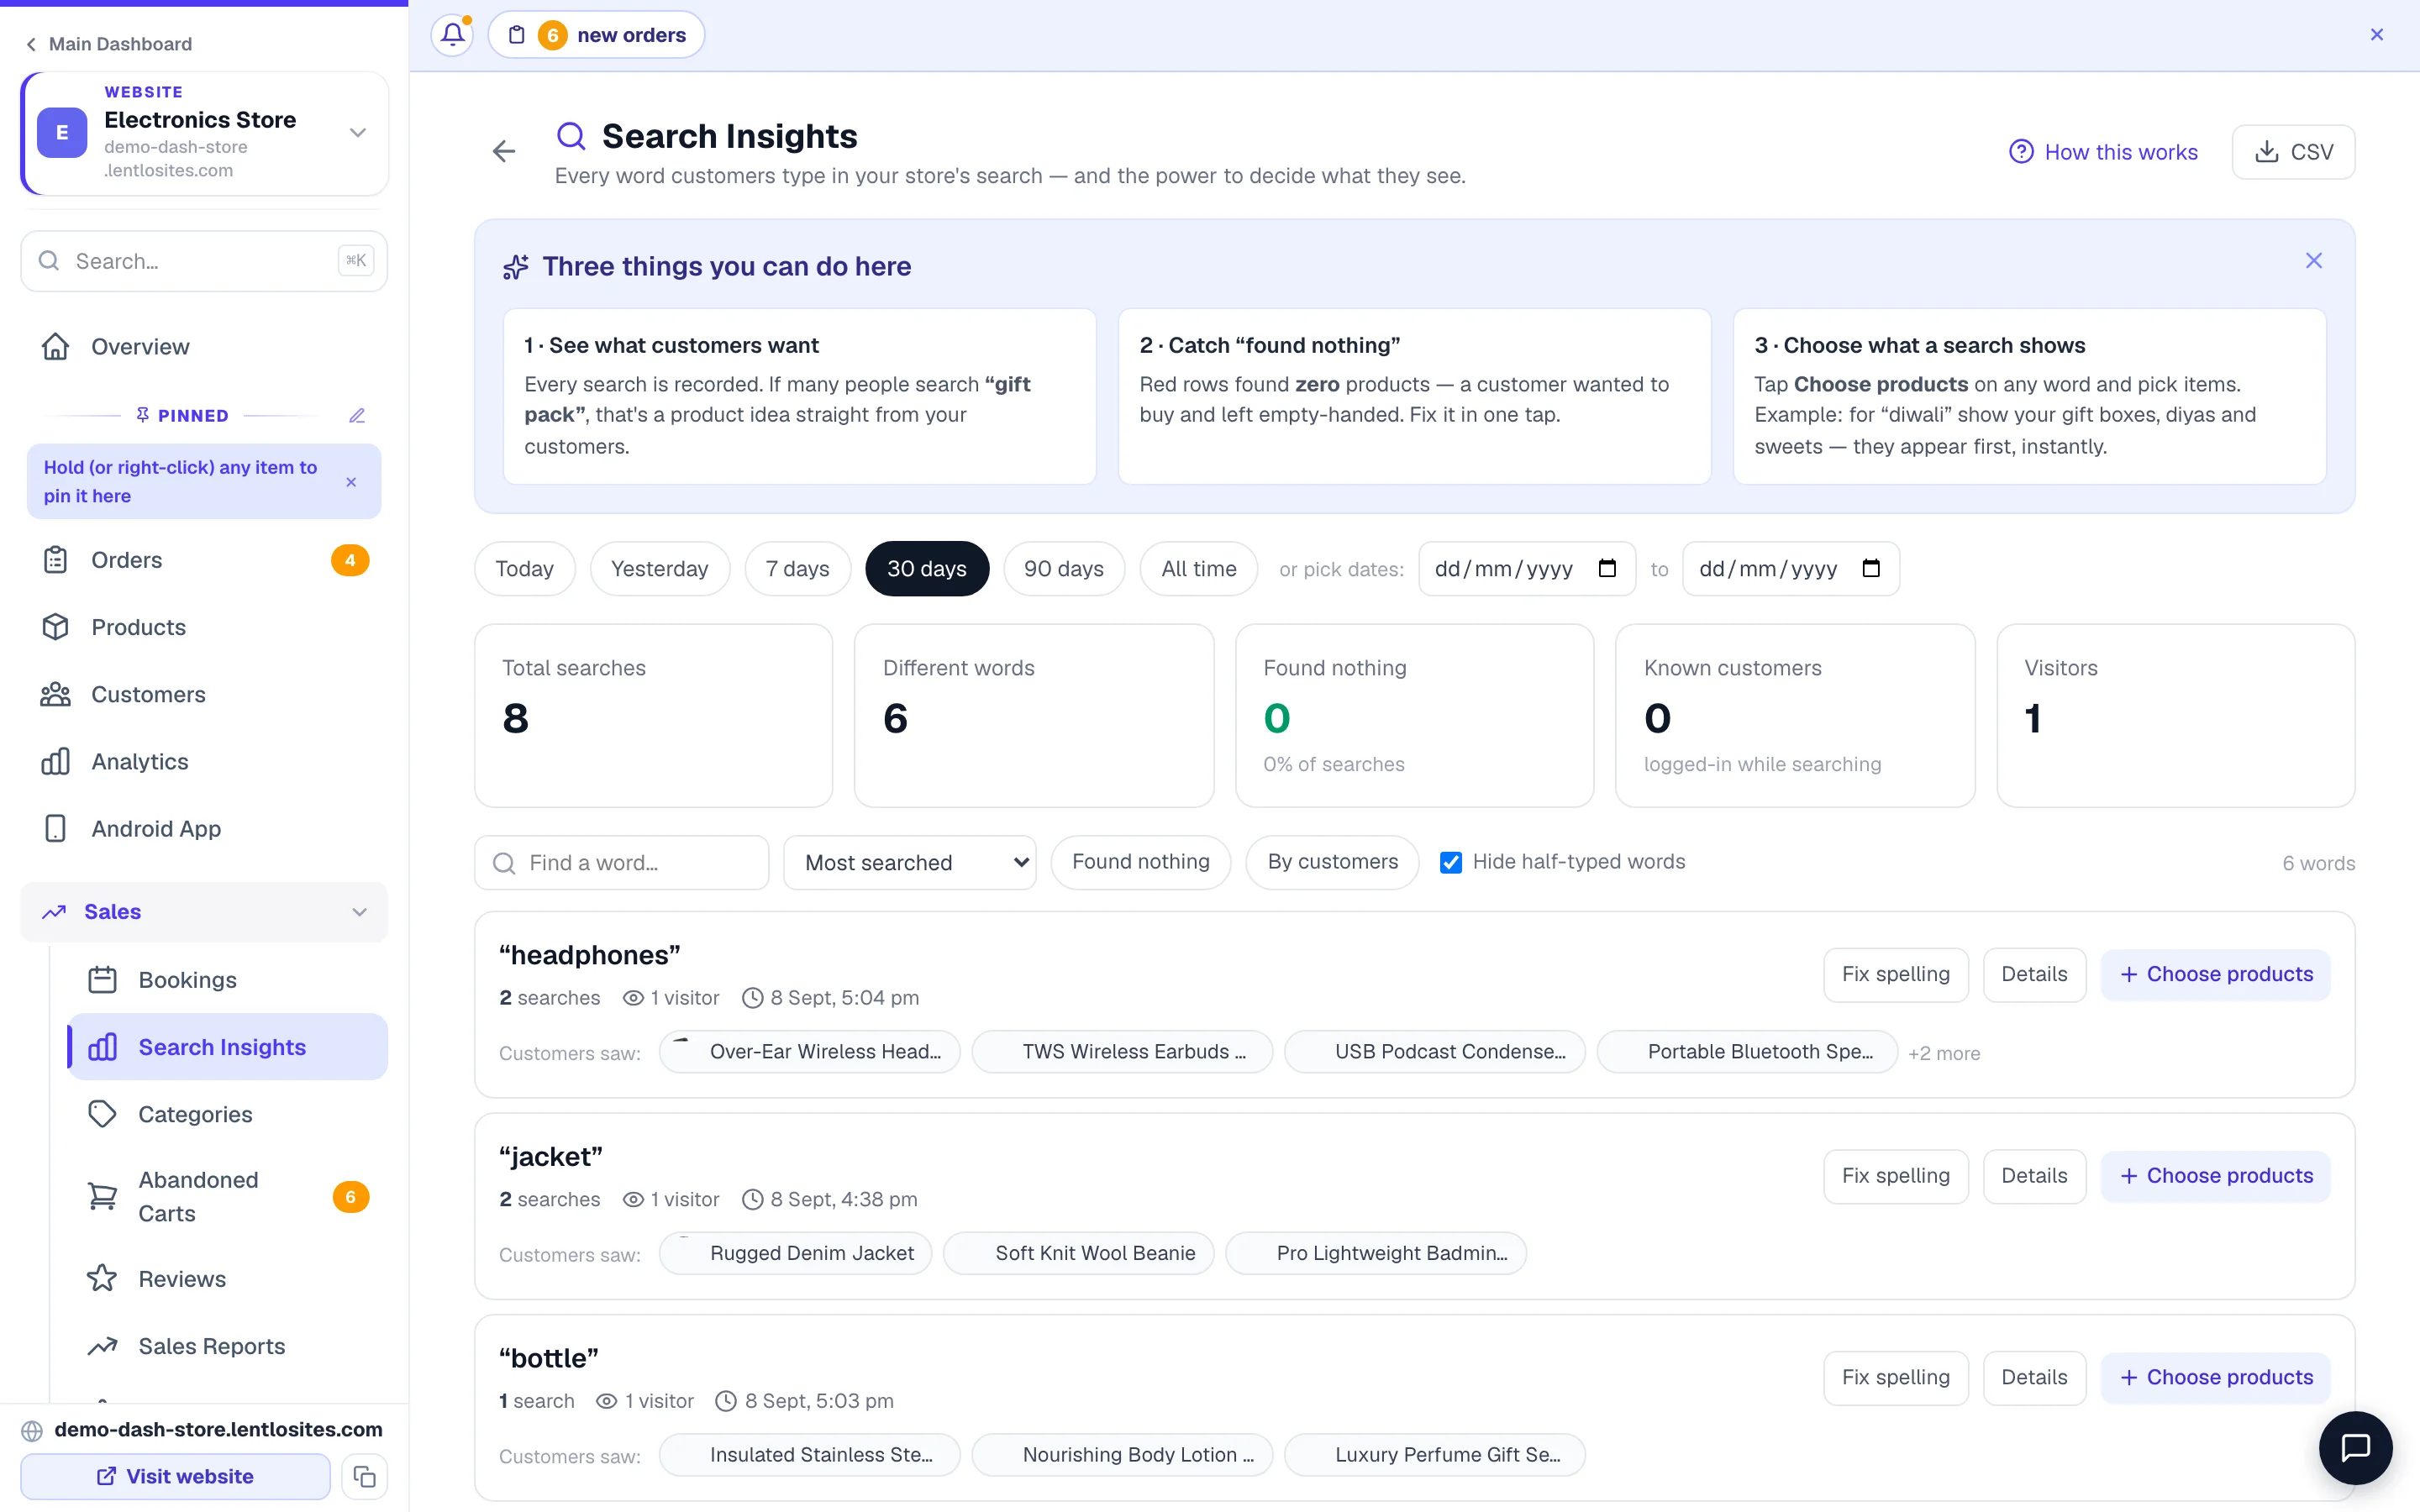Go to Orders in sidebar

[204, 560]
